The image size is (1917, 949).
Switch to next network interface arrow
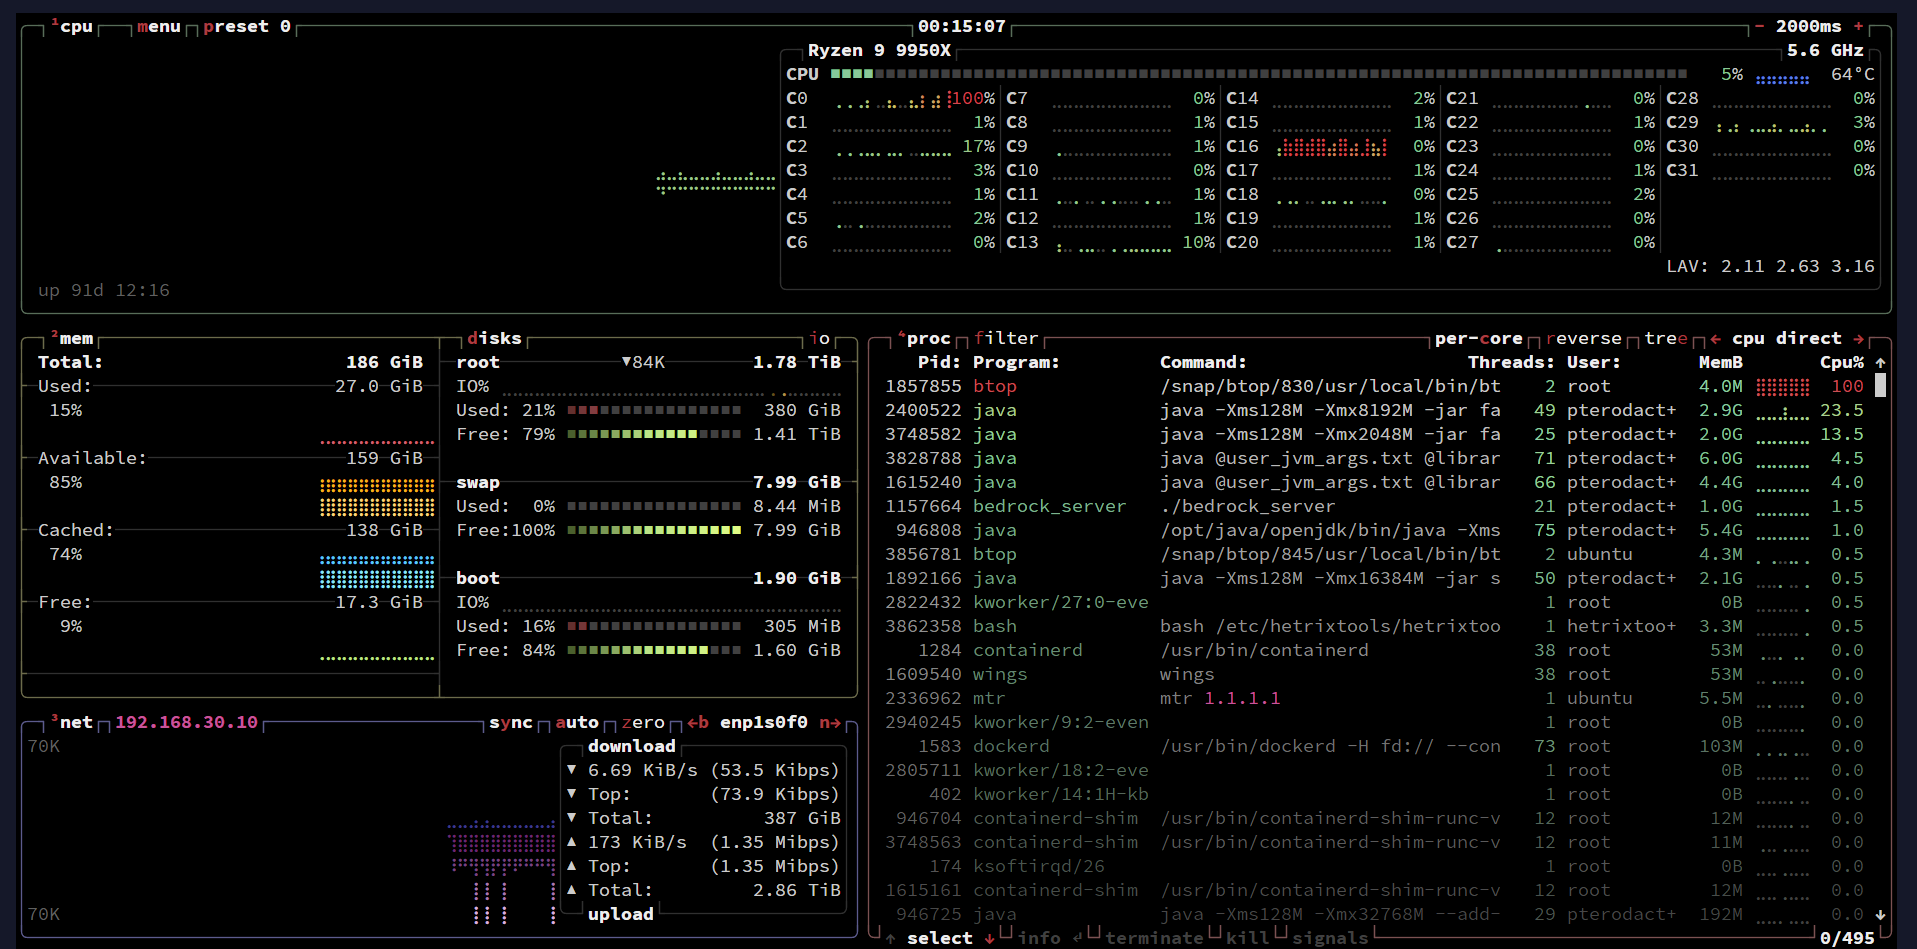click(830, 722)
